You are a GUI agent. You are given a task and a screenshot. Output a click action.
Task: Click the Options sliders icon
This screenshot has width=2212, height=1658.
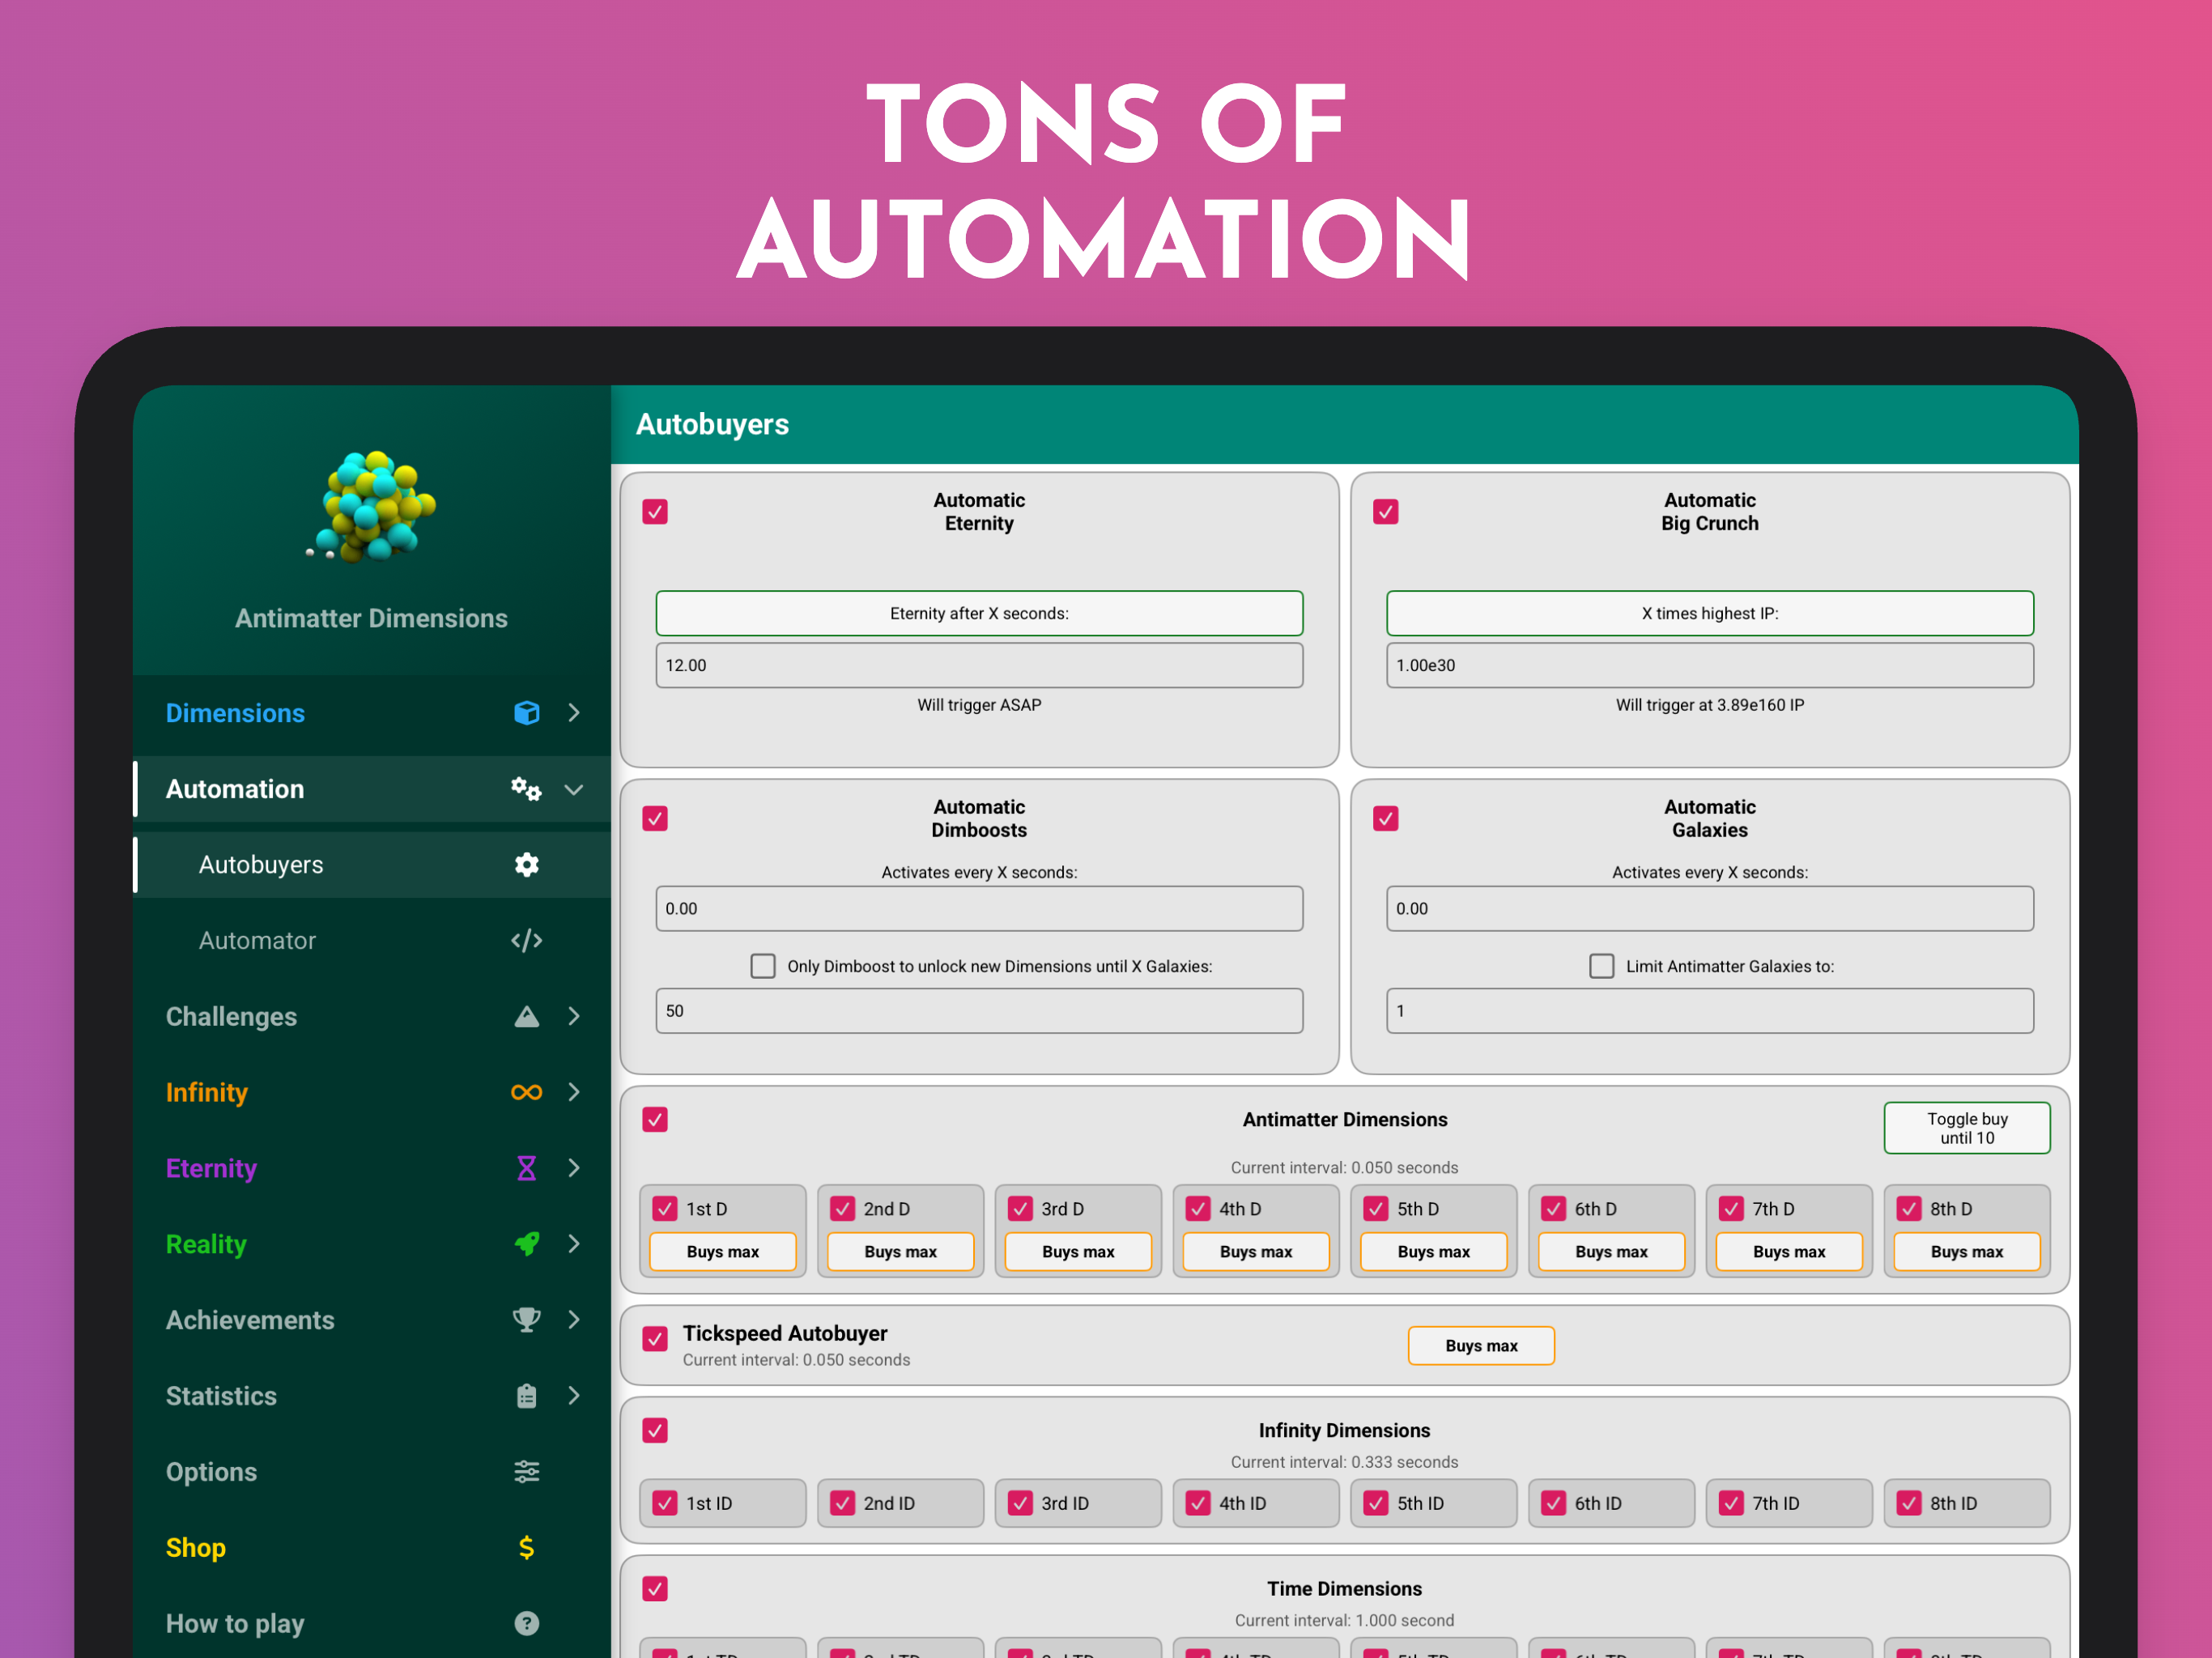[x=526, y=1472]
